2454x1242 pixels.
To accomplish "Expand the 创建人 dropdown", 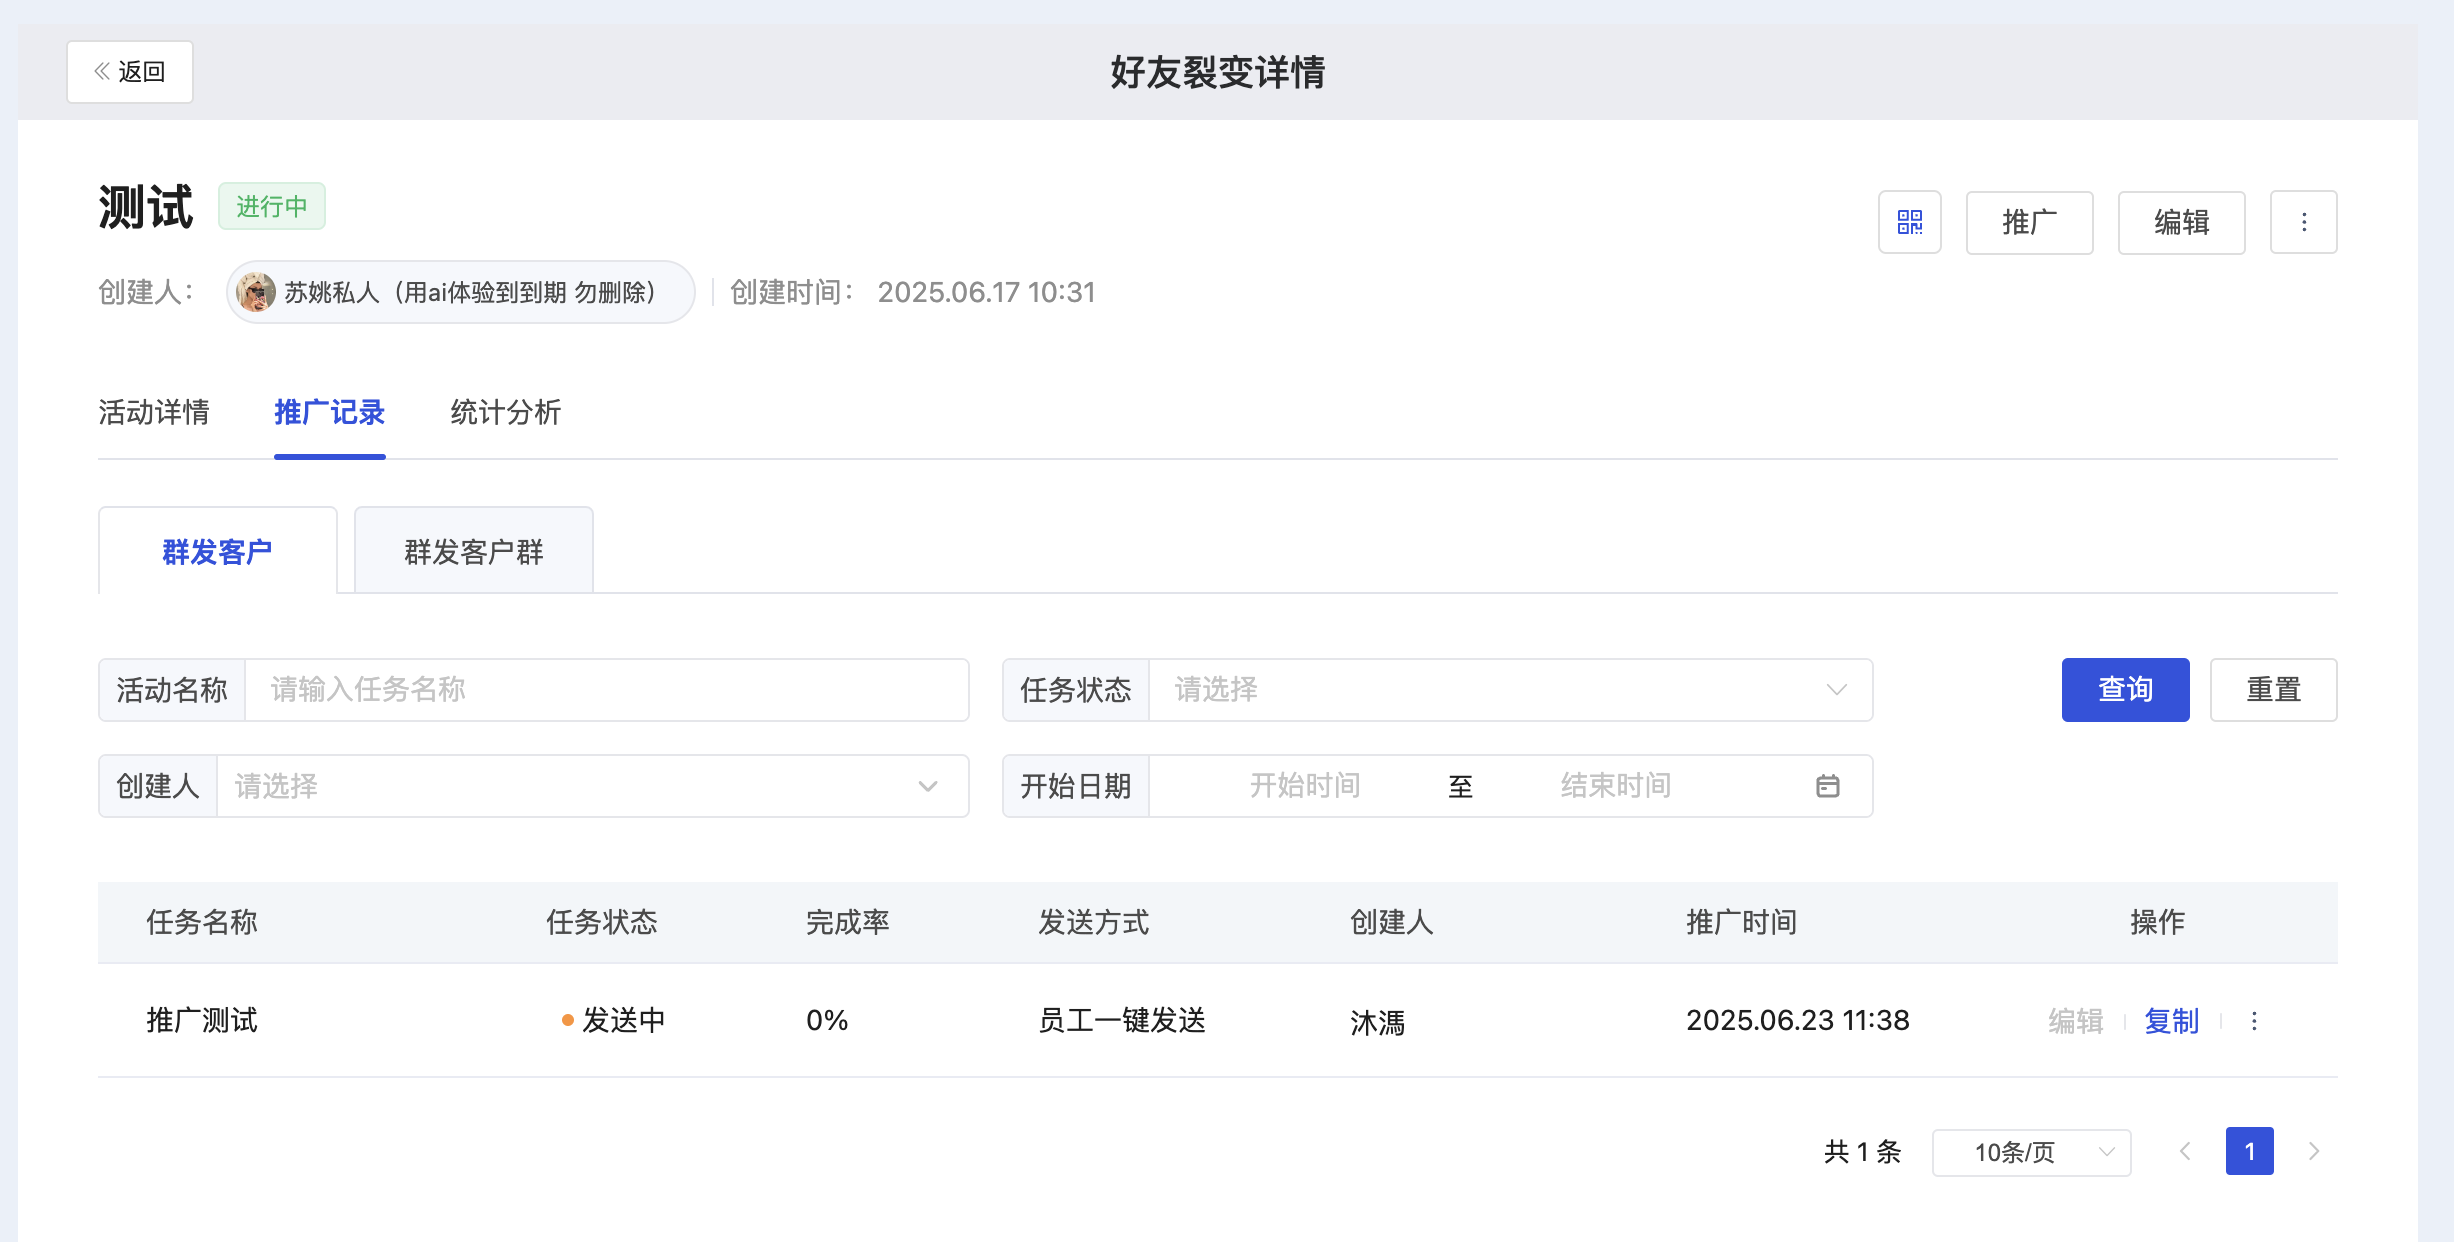I will coord(592,786).
